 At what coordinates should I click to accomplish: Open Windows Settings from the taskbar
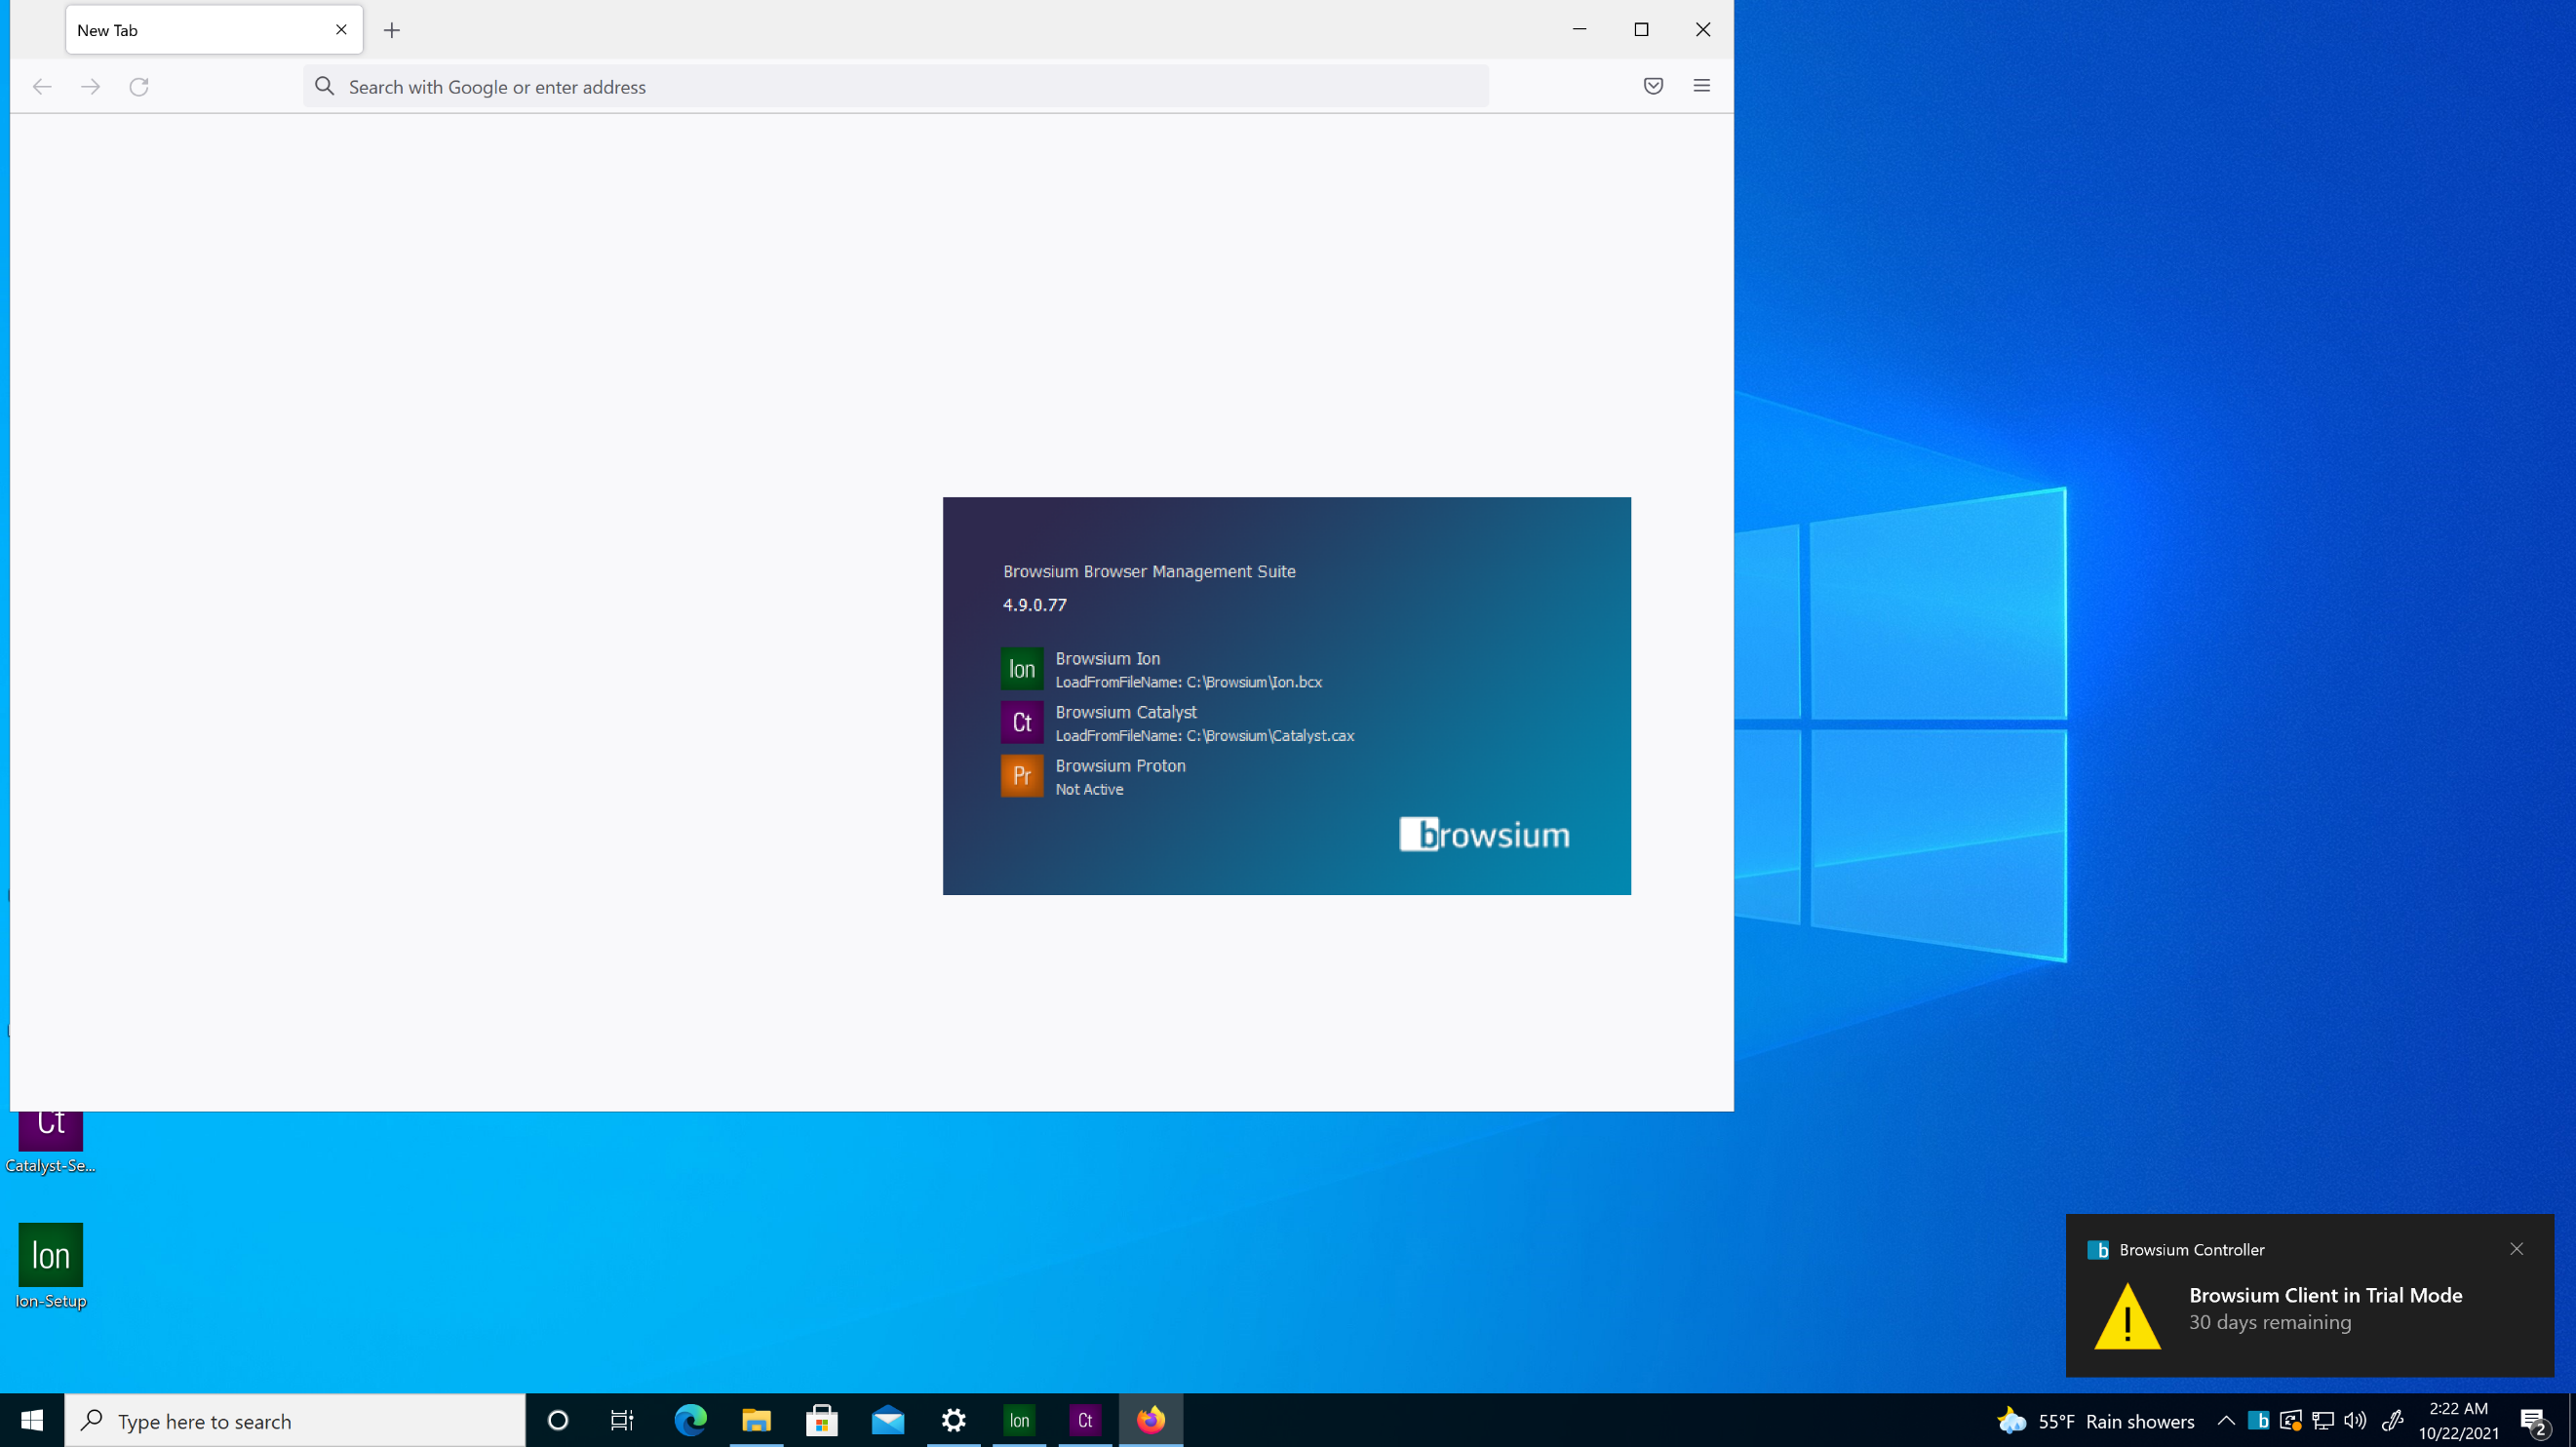tap(954, 1420)
